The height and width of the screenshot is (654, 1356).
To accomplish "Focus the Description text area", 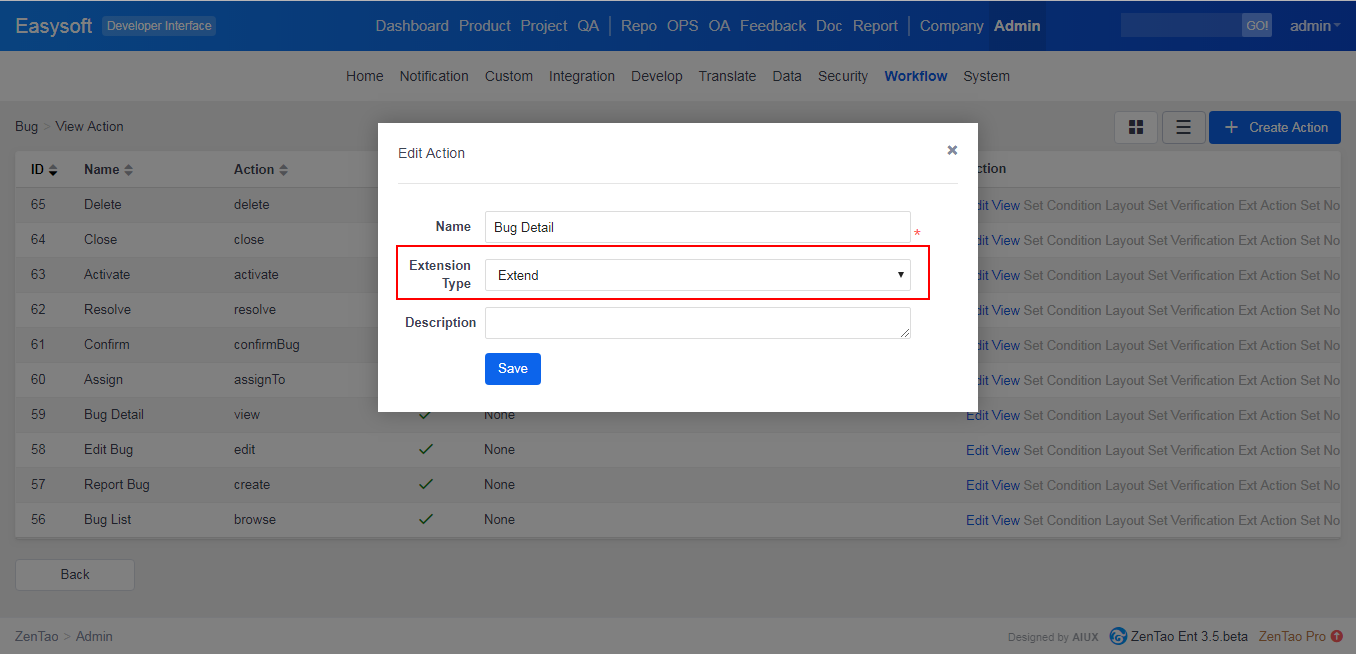I will 697,323.
